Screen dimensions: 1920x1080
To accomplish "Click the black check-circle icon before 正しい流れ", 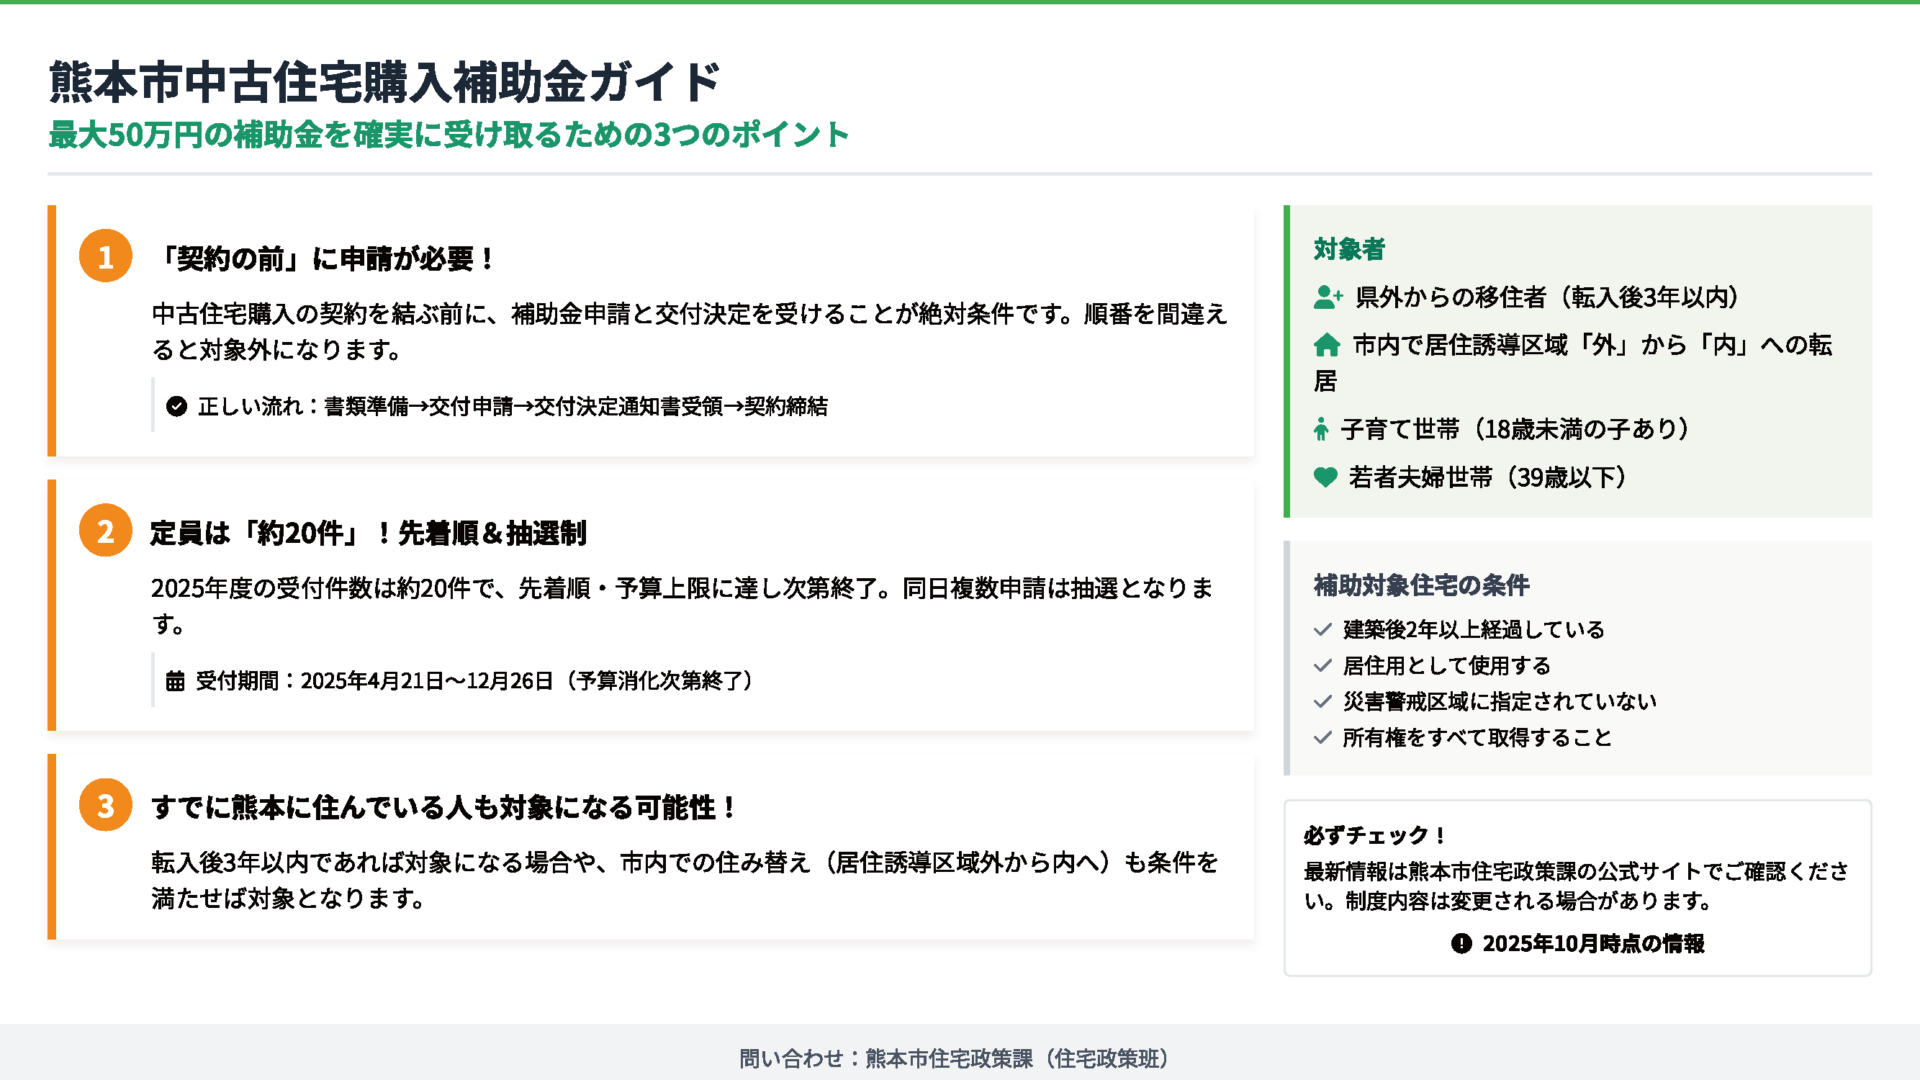I will coord(177,406).
